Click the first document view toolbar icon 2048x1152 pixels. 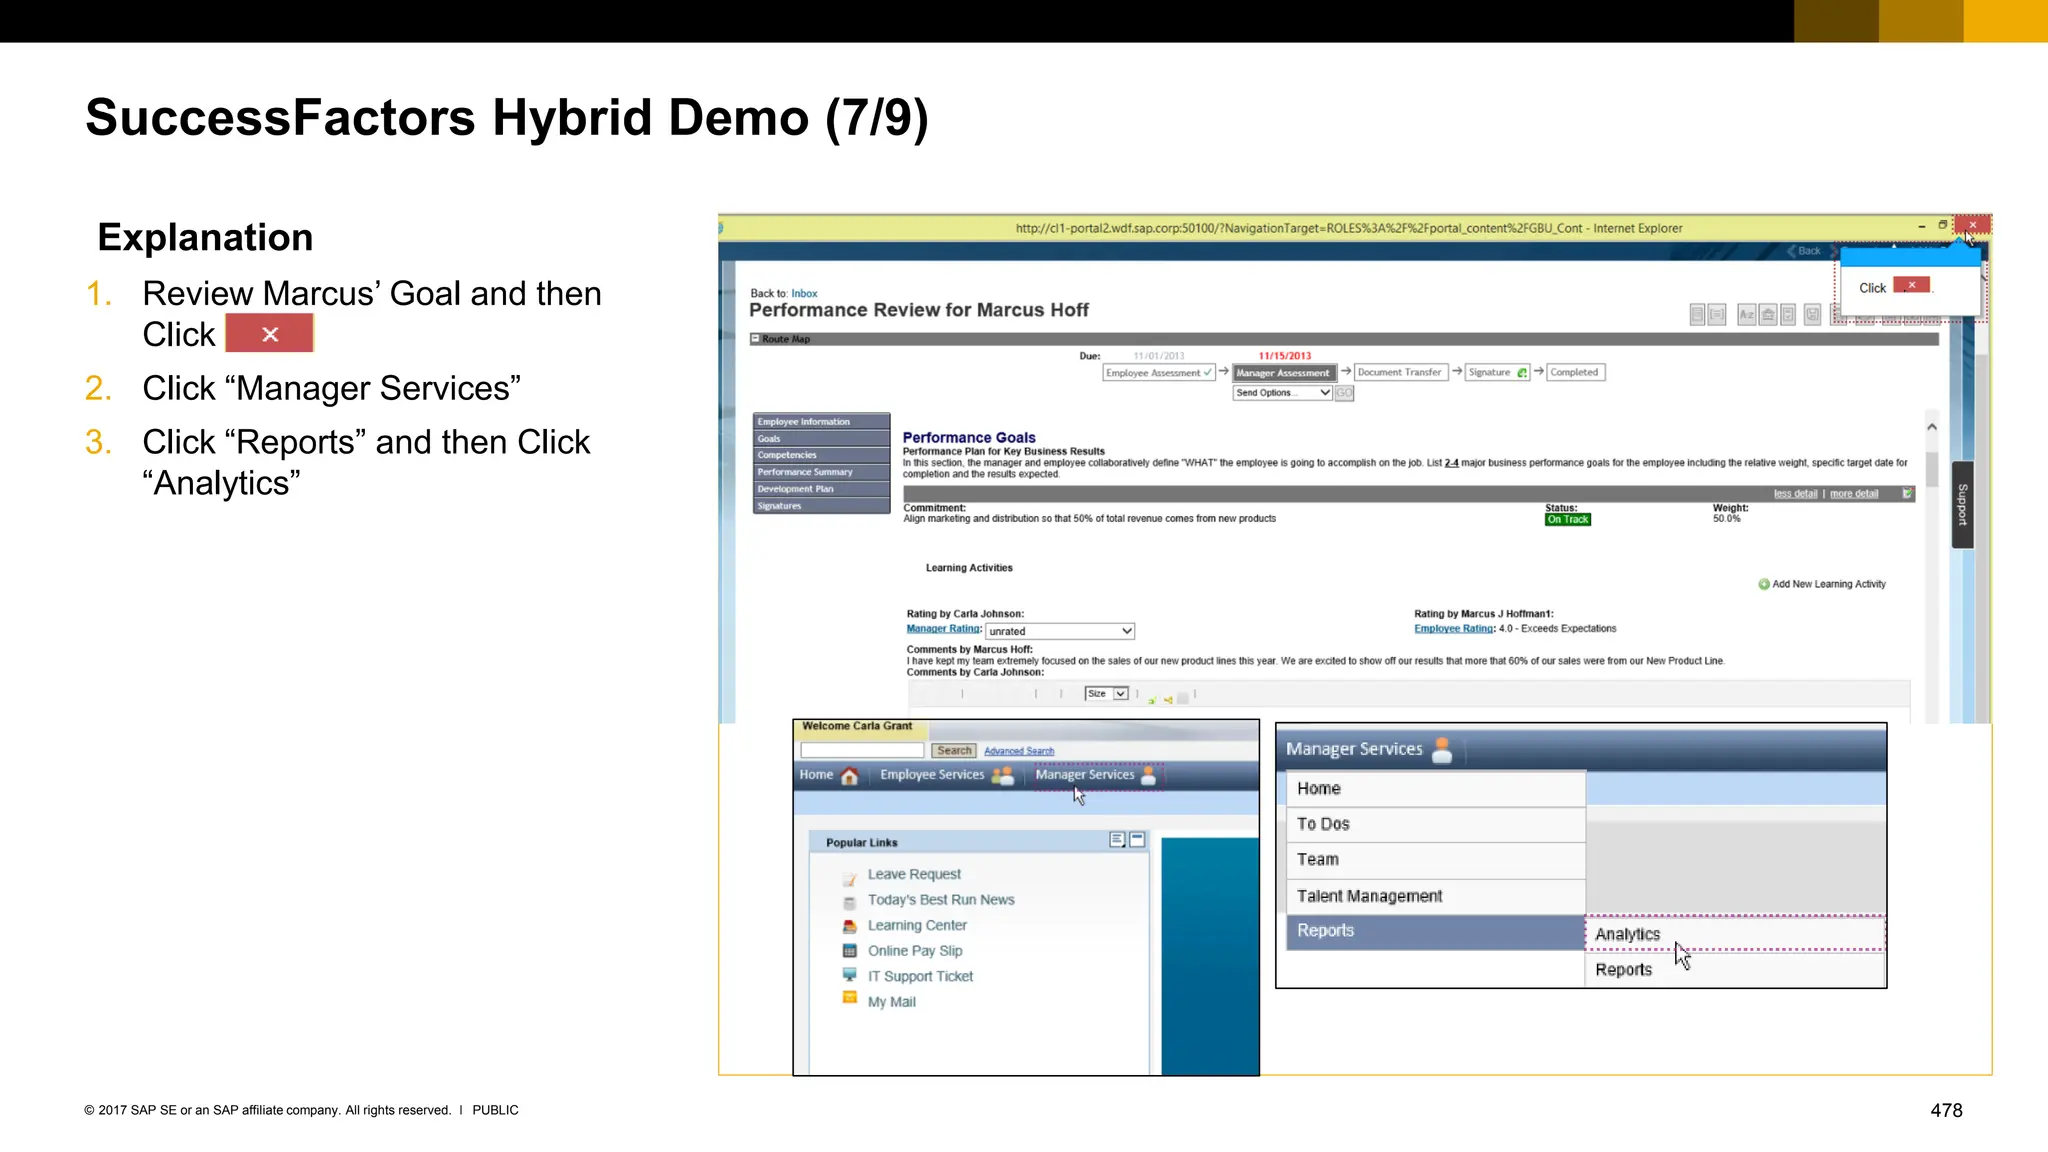click(1697, 315)
